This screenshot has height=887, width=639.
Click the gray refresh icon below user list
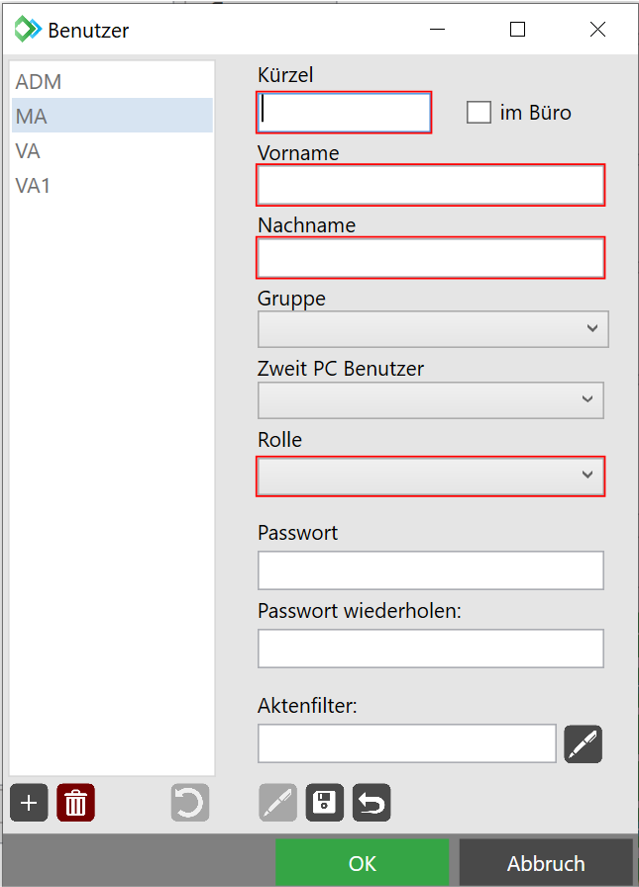[189, 803]
